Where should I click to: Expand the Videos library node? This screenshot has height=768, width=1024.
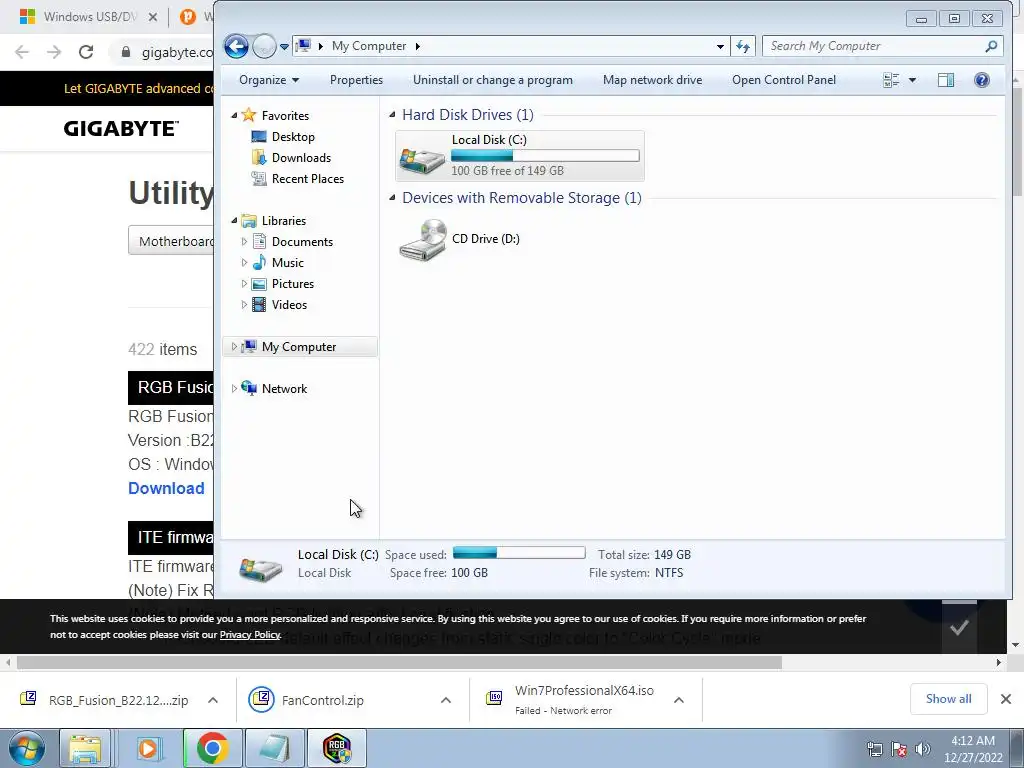point(244,304)
